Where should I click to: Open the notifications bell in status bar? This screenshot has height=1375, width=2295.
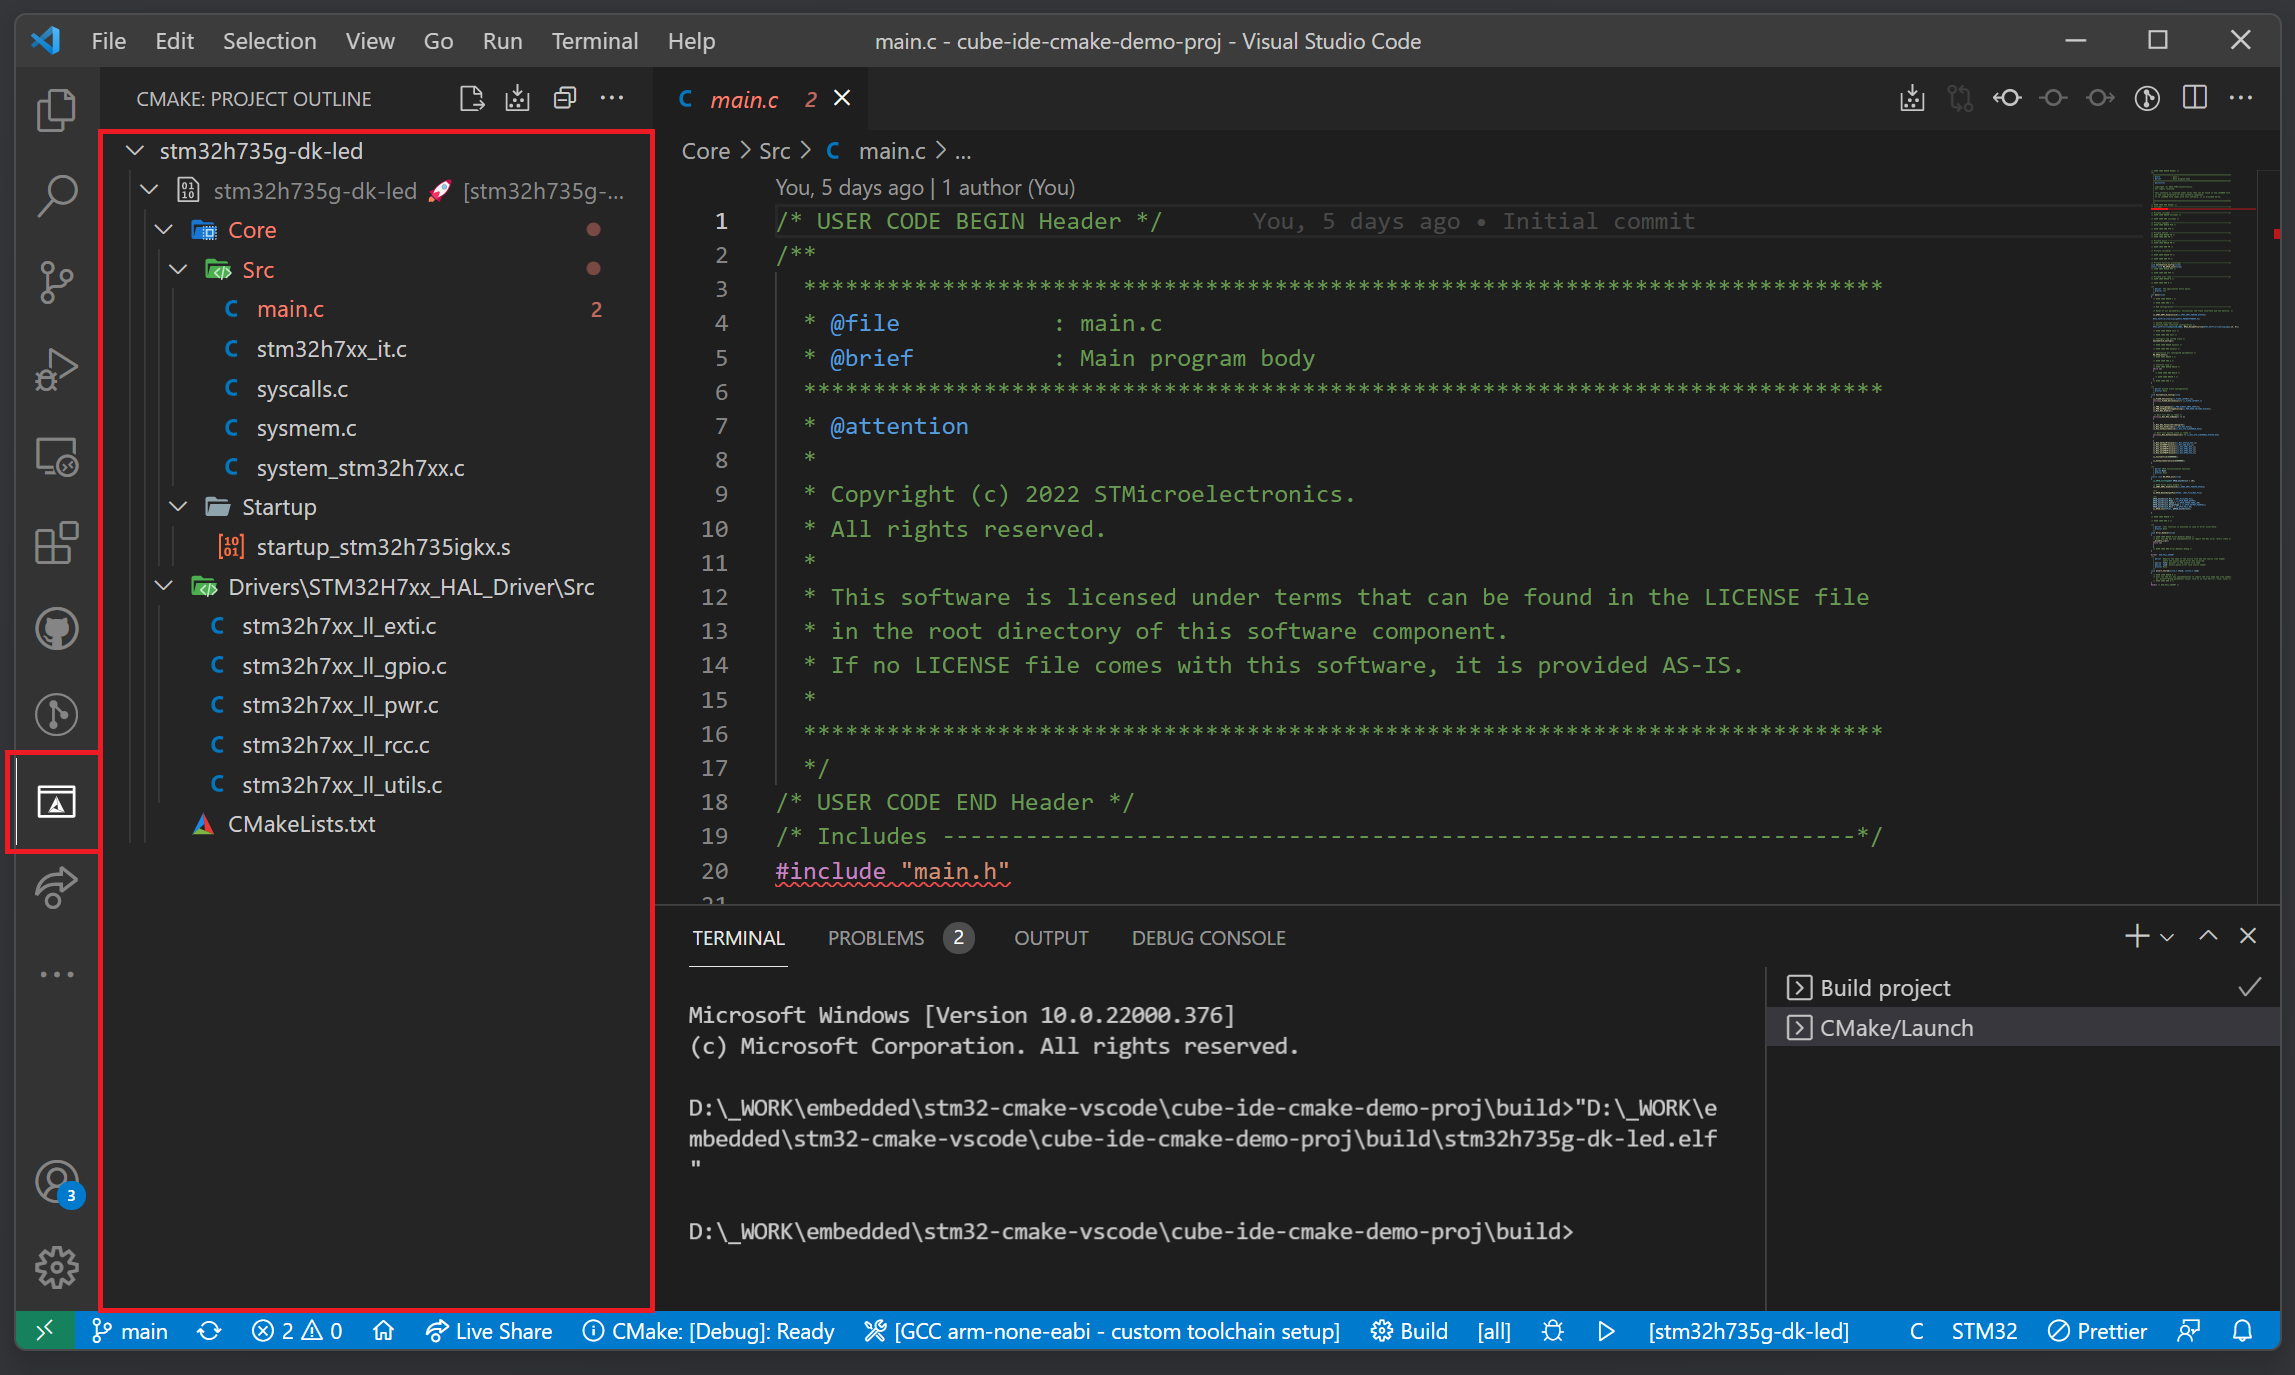pyautogui.click(x=2243, y=1331)
